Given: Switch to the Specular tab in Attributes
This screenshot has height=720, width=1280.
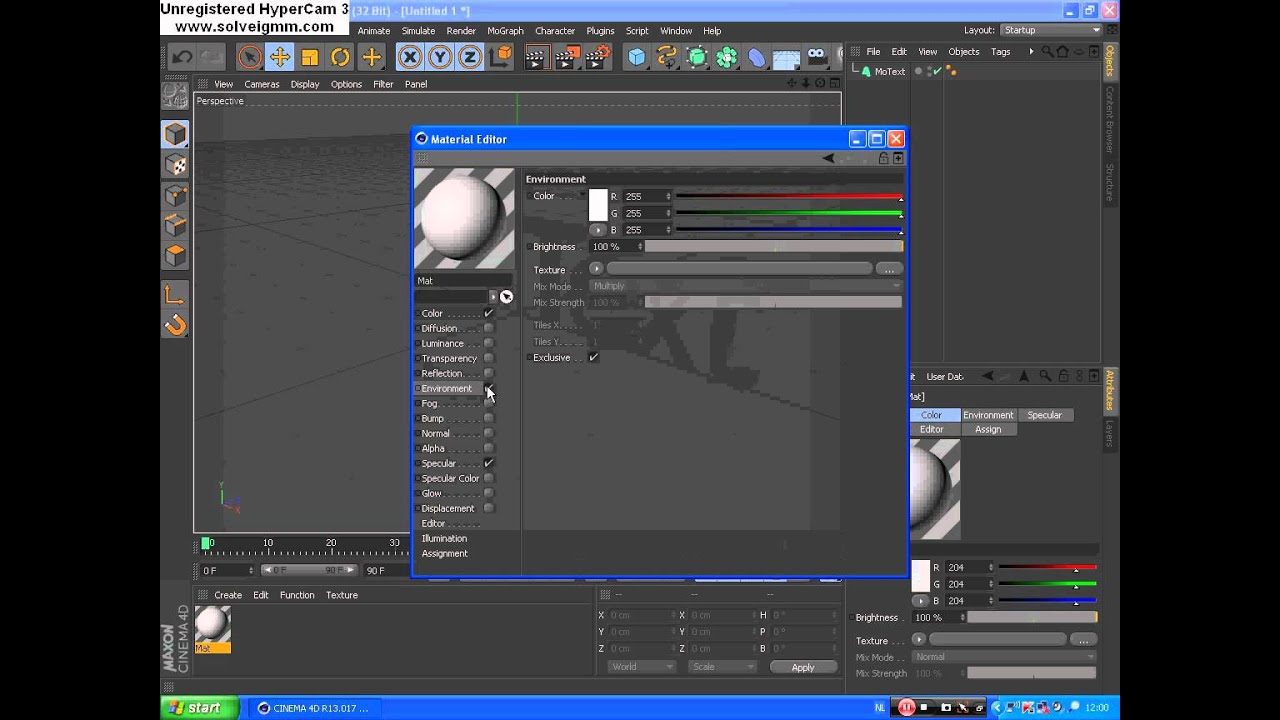Looking at the screenshot, I should (x=1044, y=415).
